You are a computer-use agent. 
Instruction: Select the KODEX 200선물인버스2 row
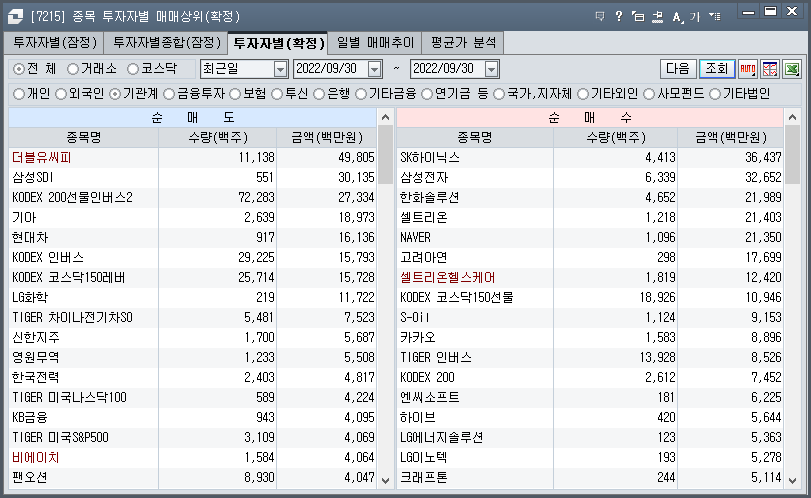pos(192,198)
